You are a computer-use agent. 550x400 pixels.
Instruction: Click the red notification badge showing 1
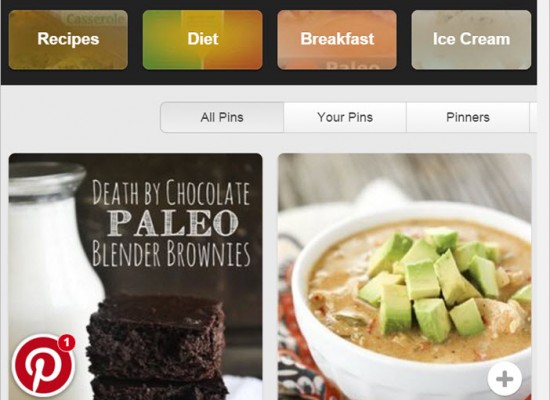coord(66,342)
